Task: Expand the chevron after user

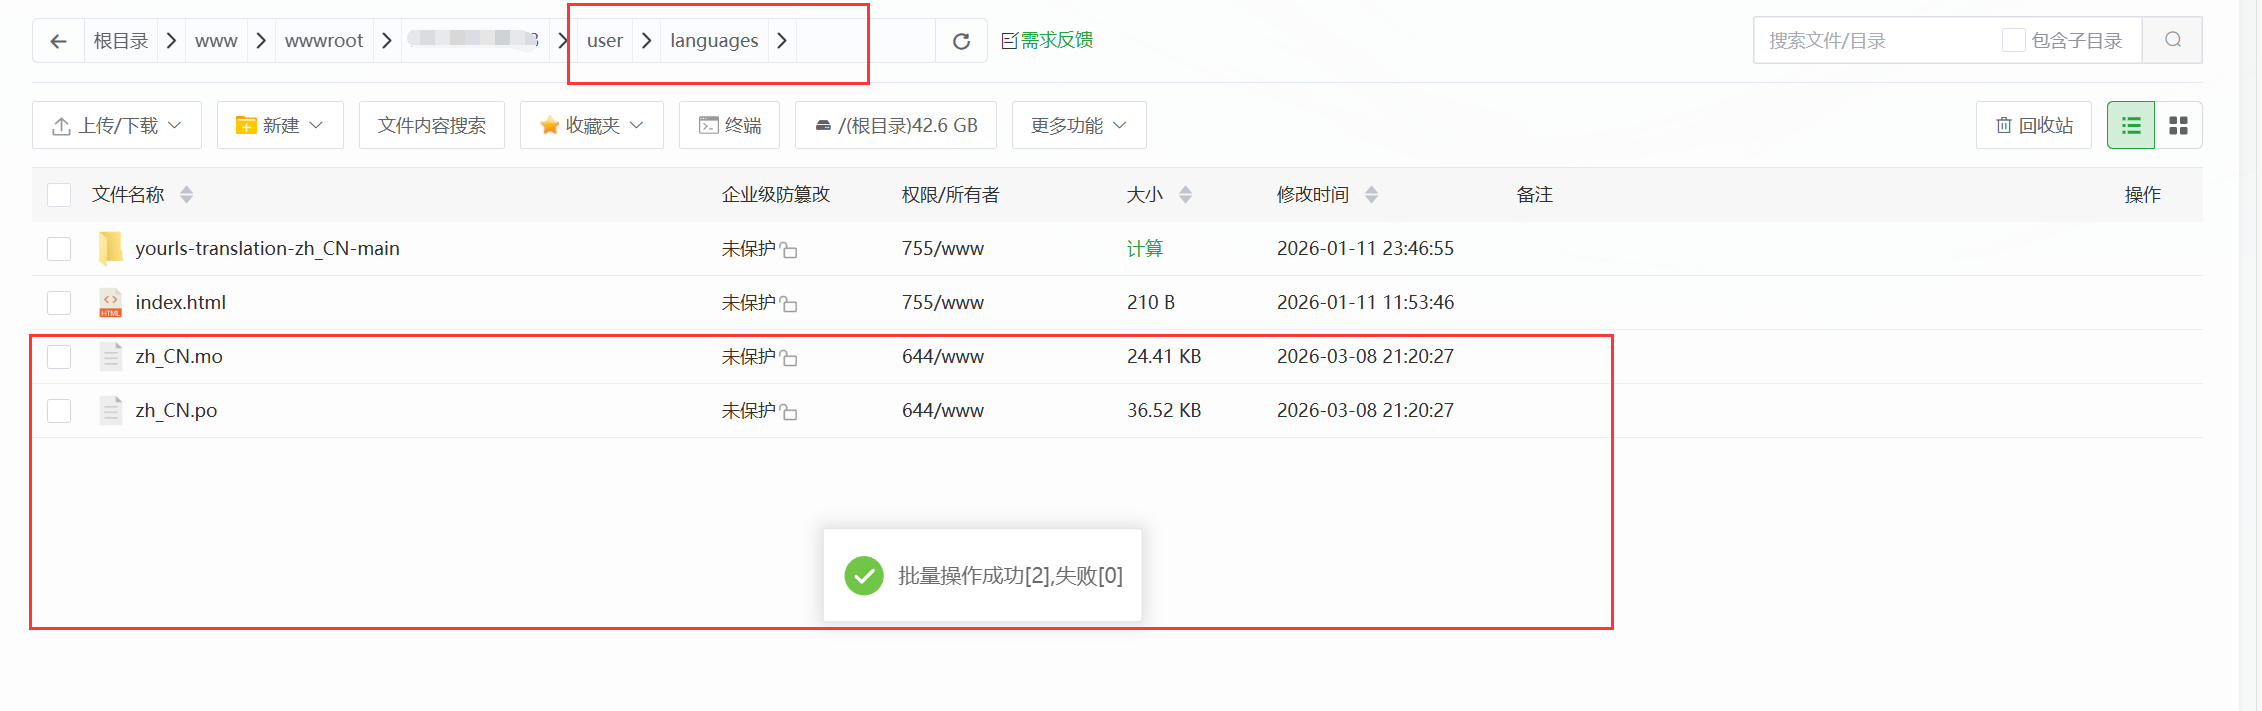Action: tap(647, 41)
